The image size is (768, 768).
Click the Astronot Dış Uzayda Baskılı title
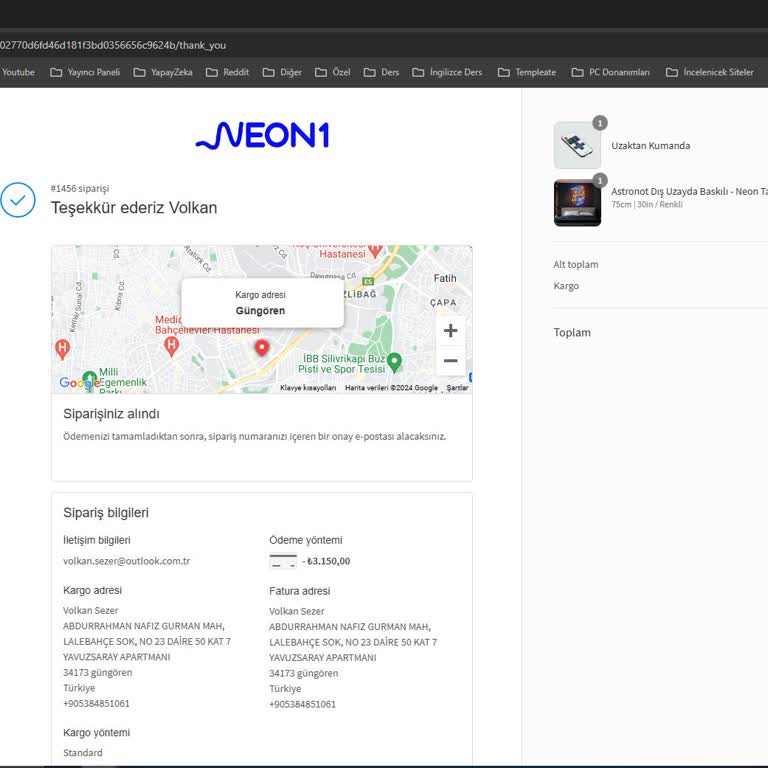tap(689, 192)
